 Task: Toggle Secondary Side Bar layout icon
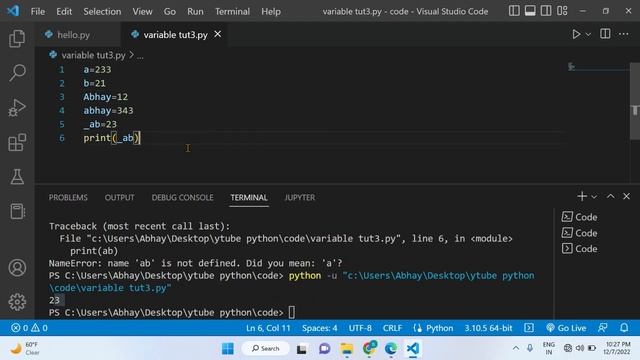[x=546, y=11]
